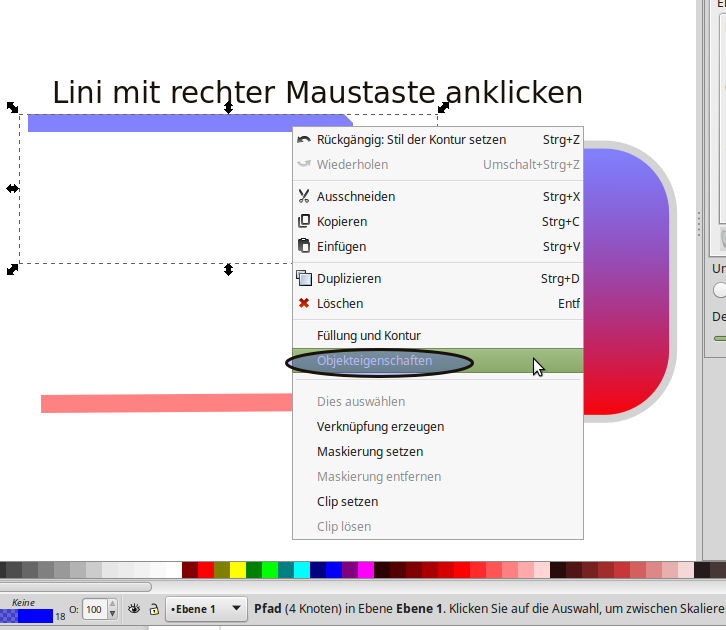Image resolution: width=726 pixels, height=630 pixels.
Task: Select Verknüpfung erzeugen menu entry
Action: (438, 427)
